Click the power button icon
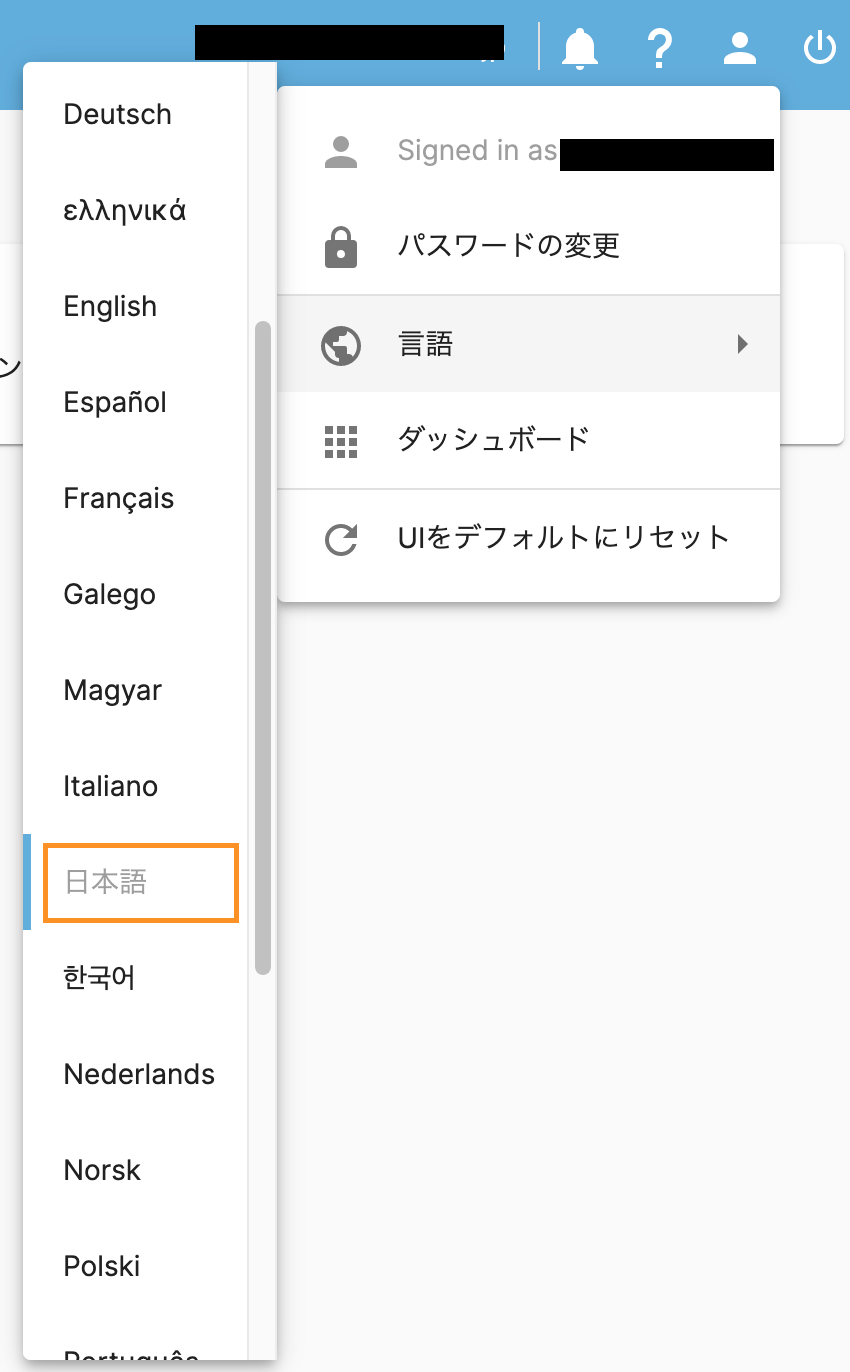The image size is (850, 1372). pos(820,47)
